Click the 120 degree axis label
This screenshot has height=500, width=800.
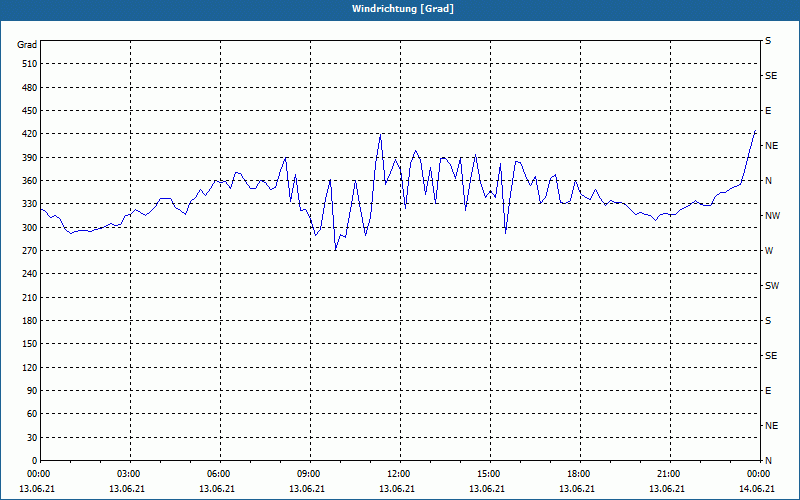[30, 367]
